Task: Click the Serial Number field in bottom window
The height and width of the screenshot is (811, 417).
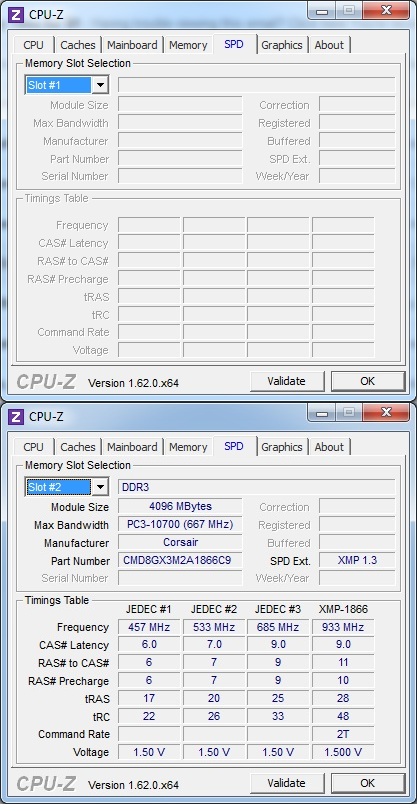Action: (x=180, y=578)
